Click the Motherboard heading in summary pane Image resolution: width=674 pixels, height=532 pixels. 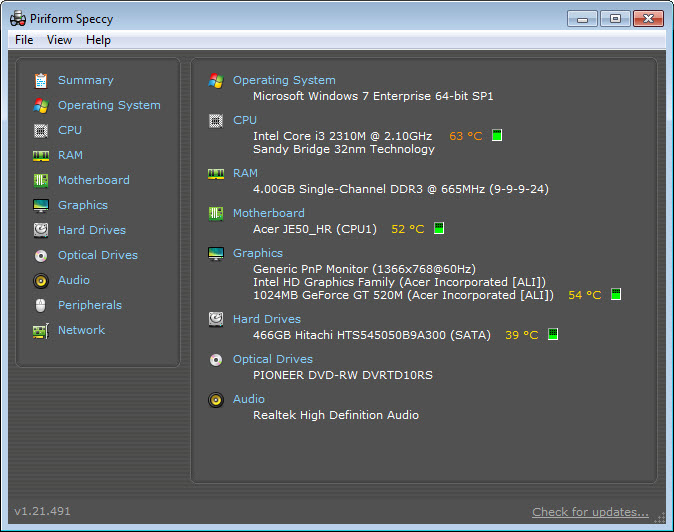tap(269, 213)
